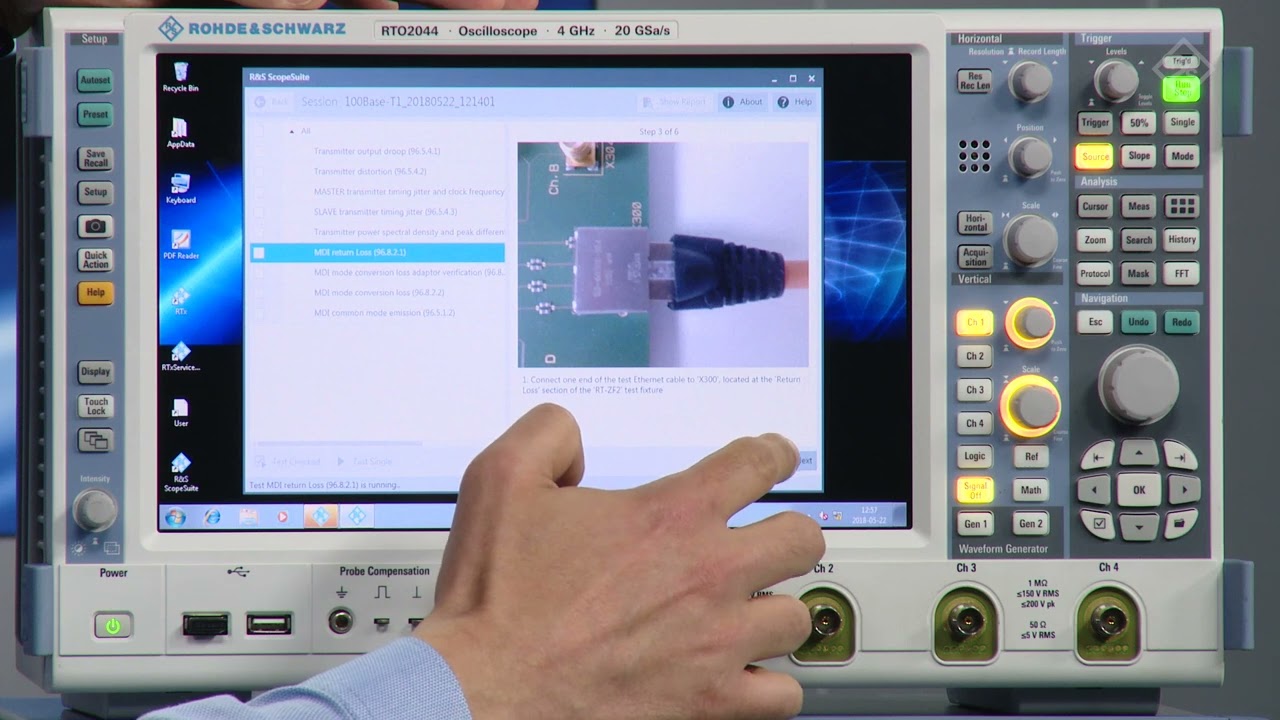
Task: Open Internet Explorer from the taskbar
Action: 212,517
